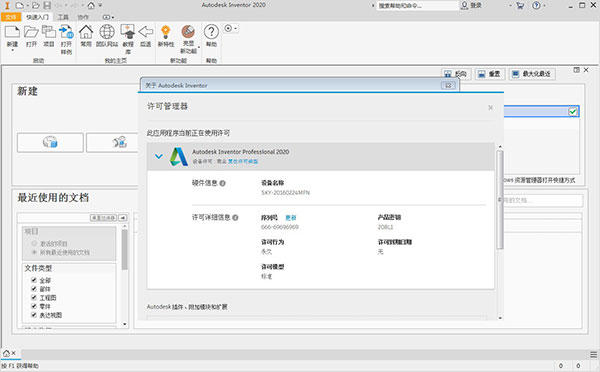Click the Inventor 'I' application logo

click(x=7, y=5)
